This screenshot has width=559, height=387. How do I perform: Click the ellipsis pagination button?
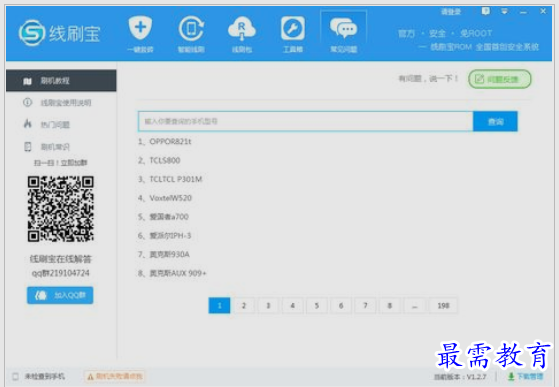click(x=414, y=305)
